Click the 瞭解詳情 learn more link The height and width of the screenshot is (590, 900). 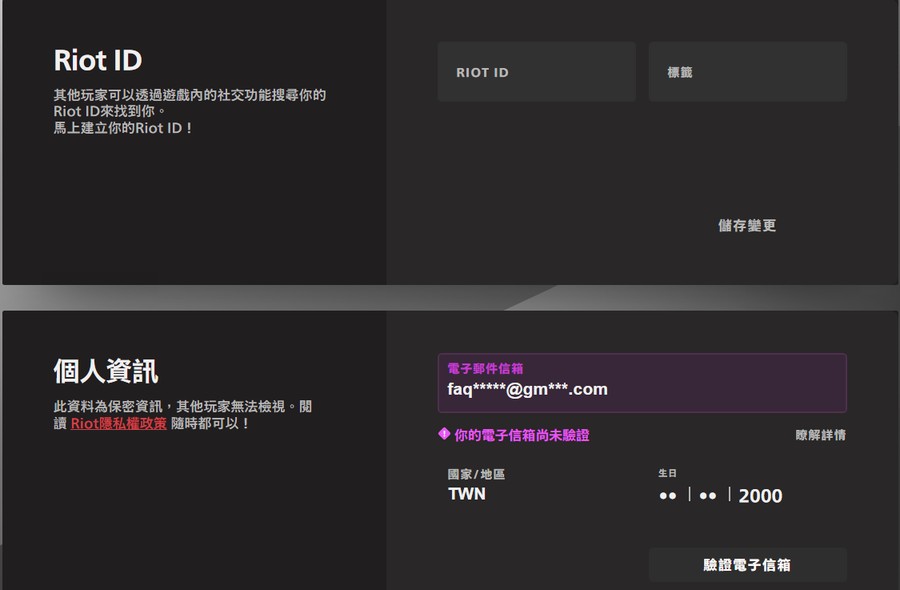pos(821,435)
